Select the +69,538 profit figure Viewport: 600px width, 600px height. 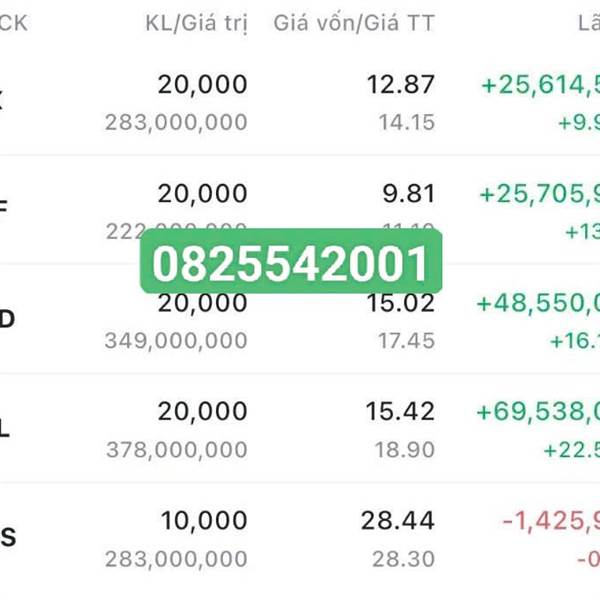point(538,412)
